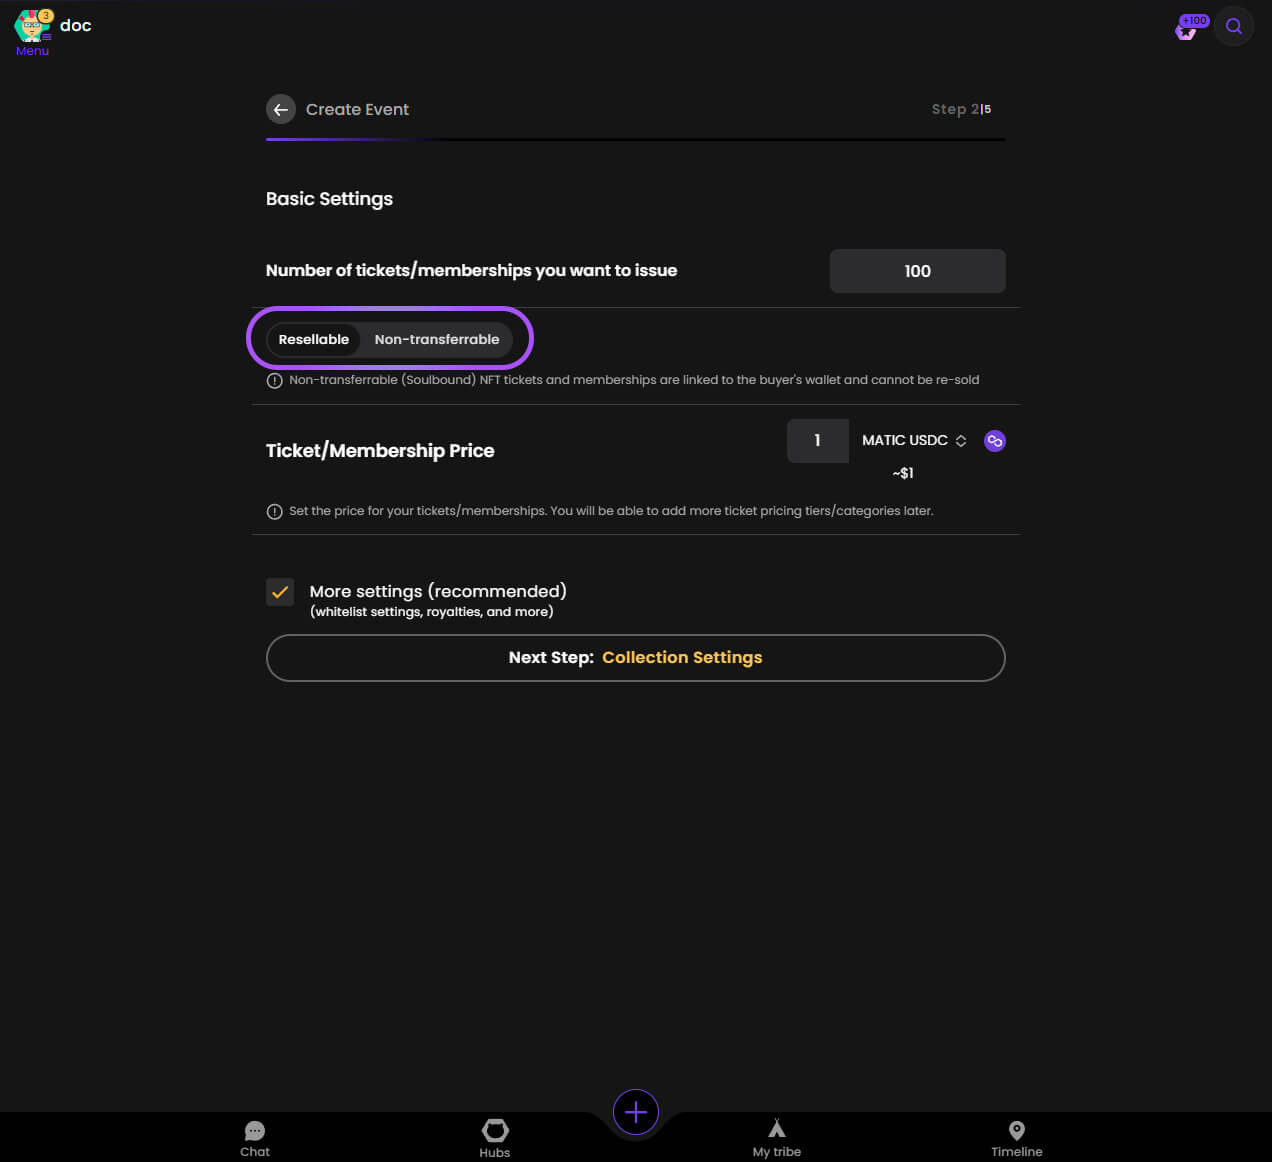Switch tickets to Non-transferrable
The width and height of the screenshot is (1272, 1162).
tap(437, 340)
